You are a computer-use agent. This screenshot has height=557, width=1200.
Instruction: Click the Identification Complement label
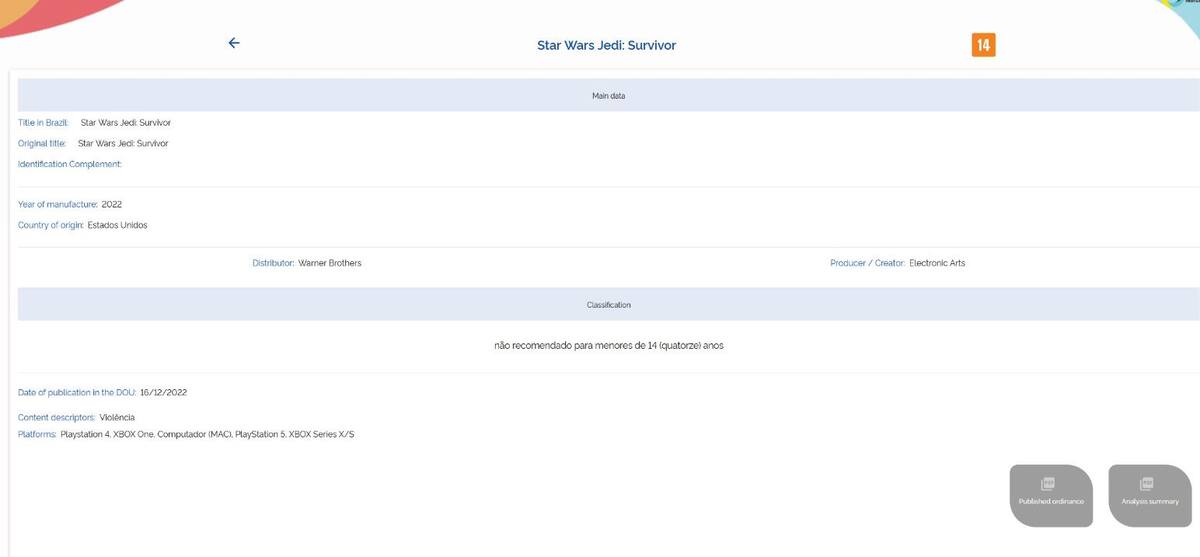click(x=70, y=164)
